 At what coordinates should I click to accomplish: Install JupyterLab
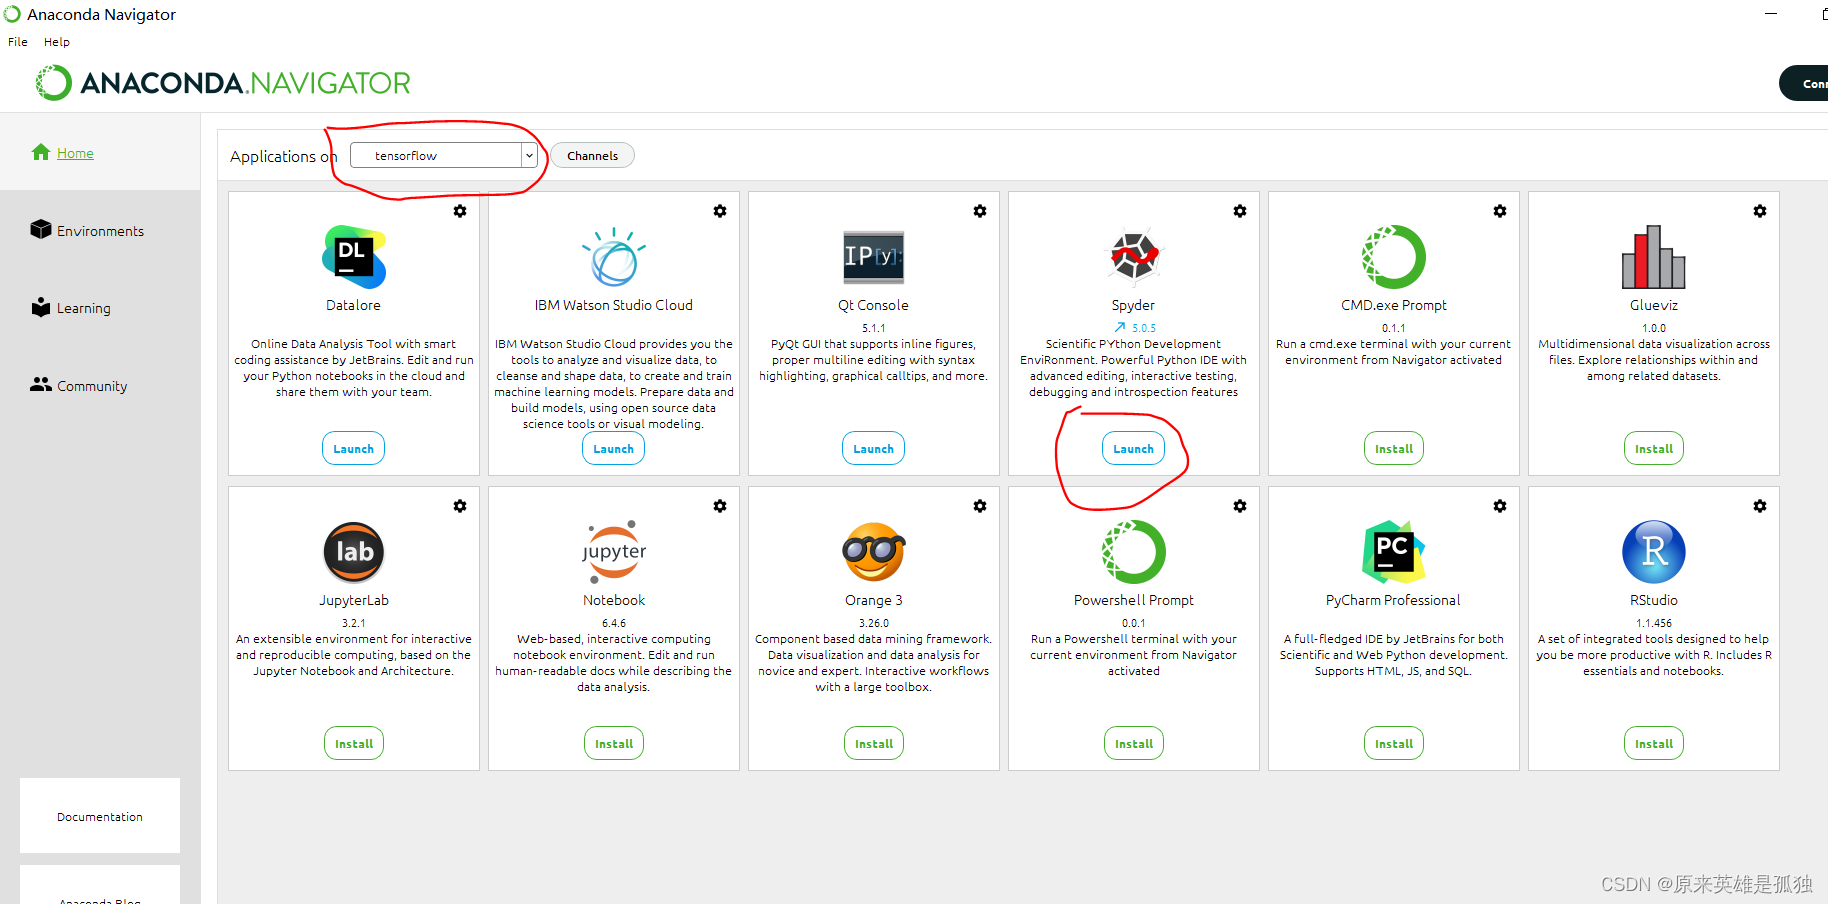[x=354, y=743]
